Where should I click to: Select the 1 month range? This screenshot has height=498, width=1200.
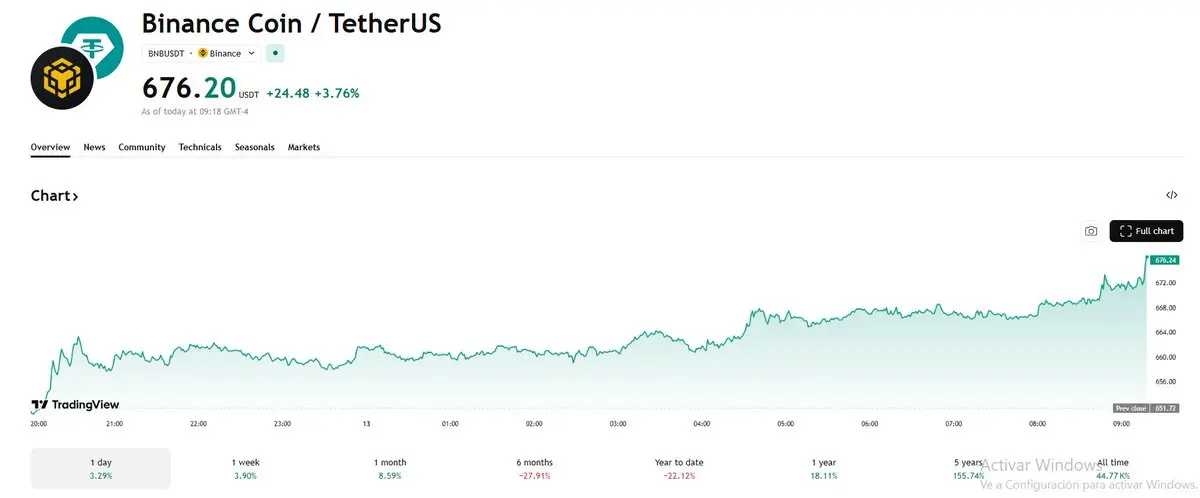tap(390, 468)
